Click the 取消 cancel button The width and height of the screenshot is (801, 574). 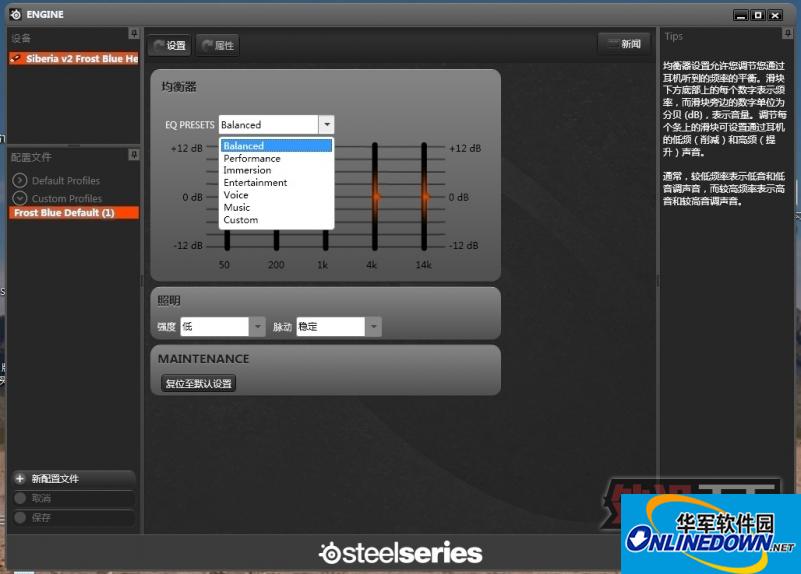(x=74, y=498)
